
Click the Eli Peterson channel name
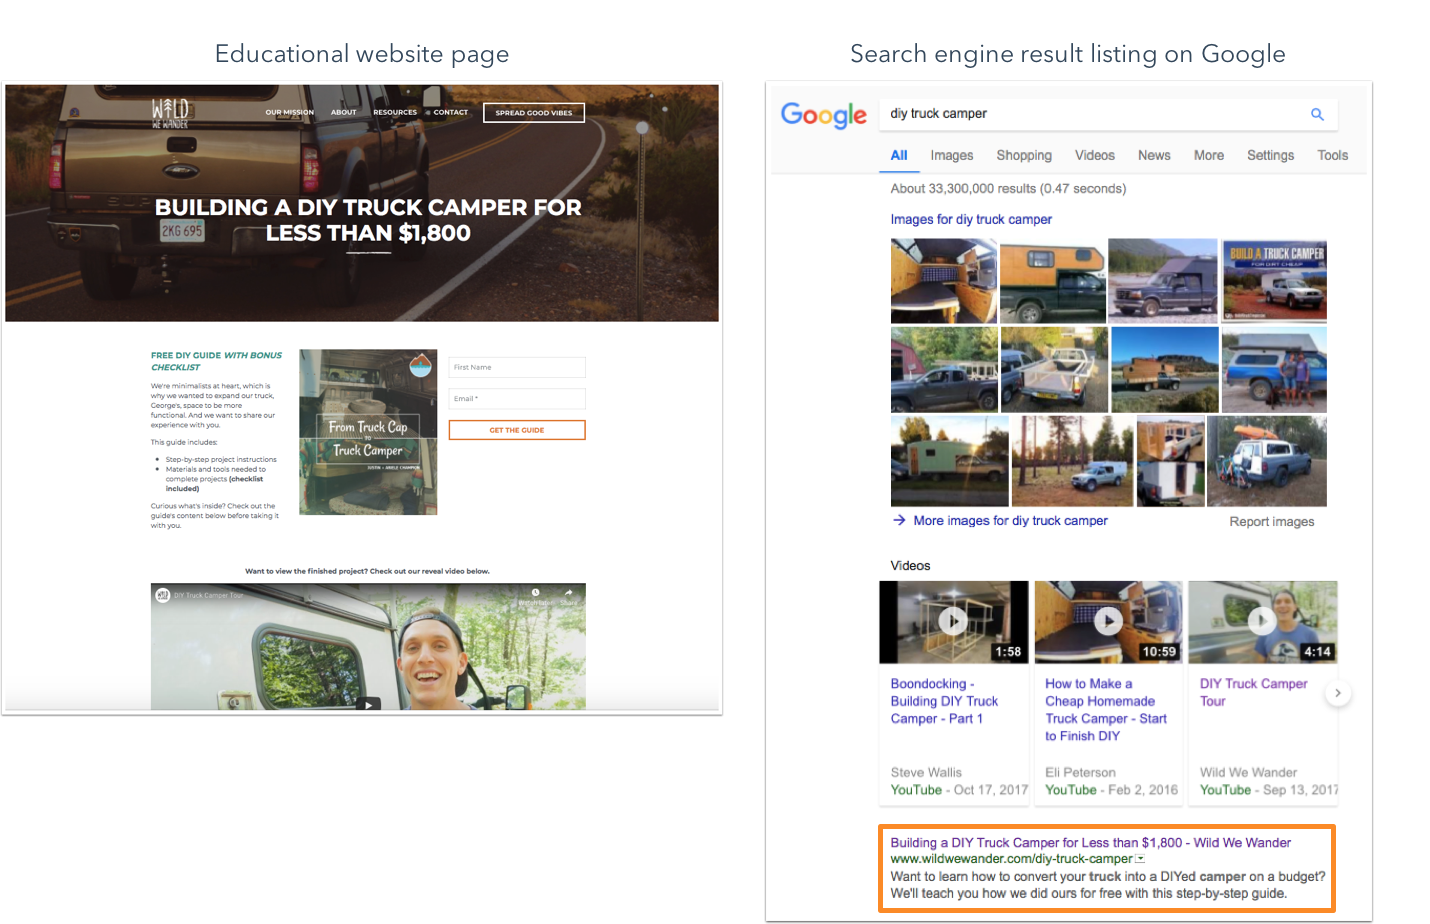pos(1080,772)
